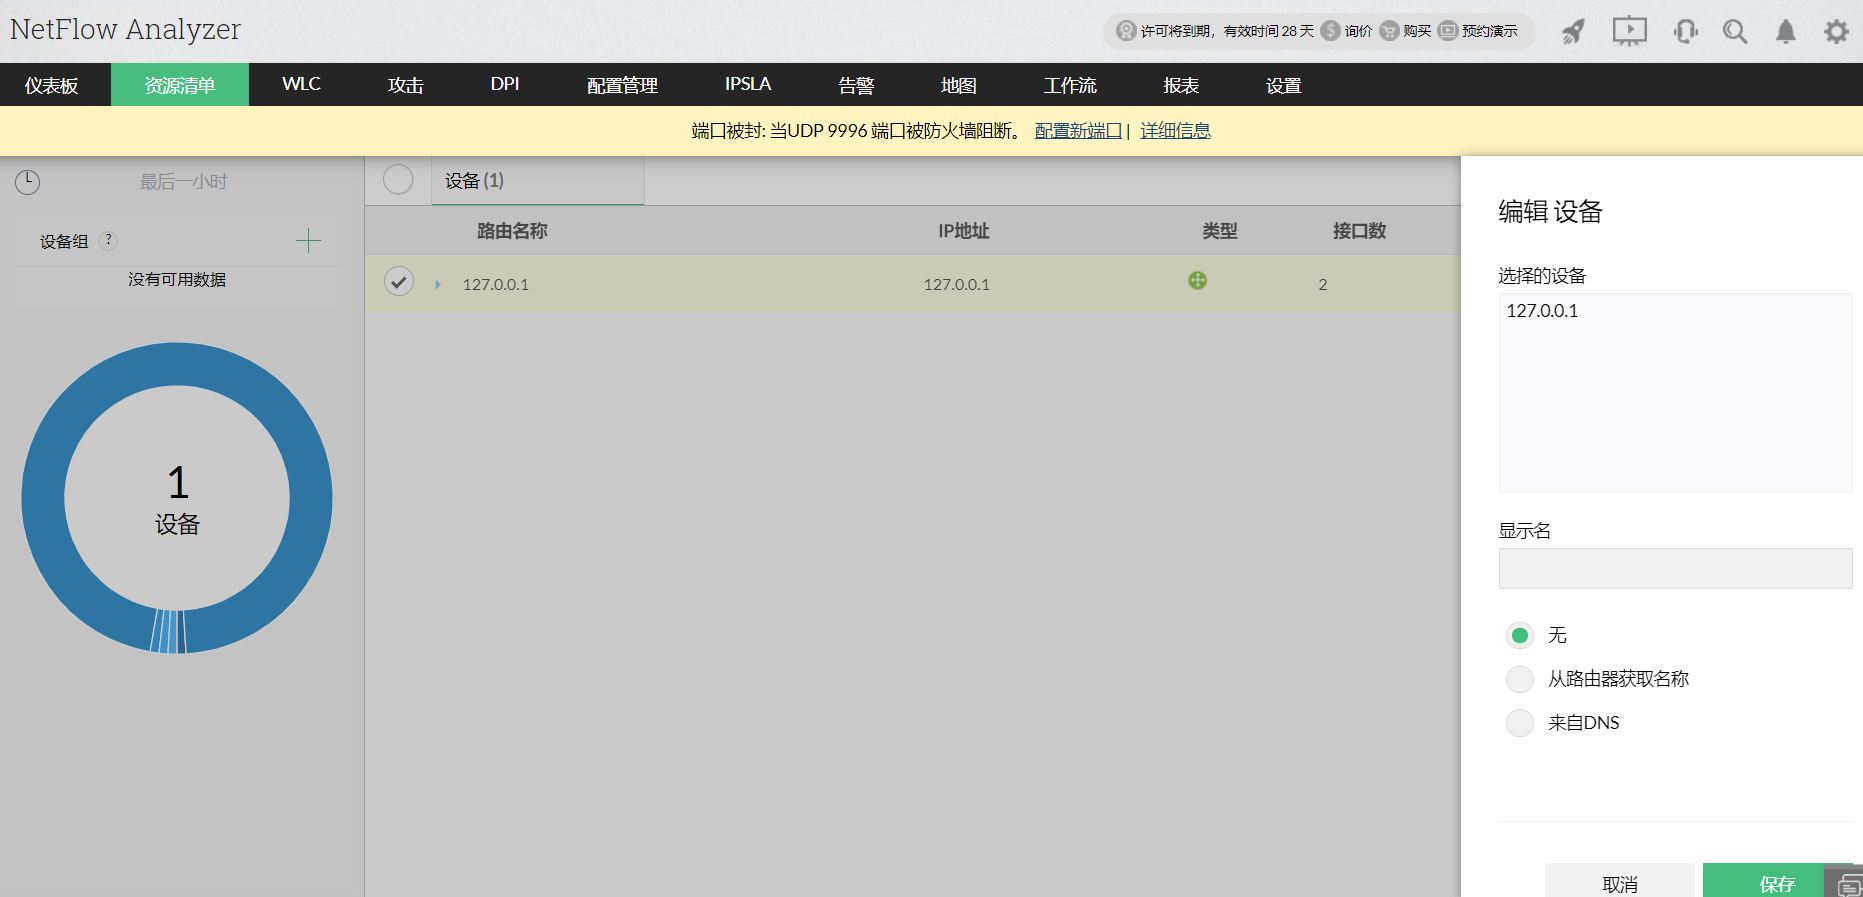The image size is (1863, 897).
Task: Click the license expiry notice text
Action: click(x=1227, y=31)
